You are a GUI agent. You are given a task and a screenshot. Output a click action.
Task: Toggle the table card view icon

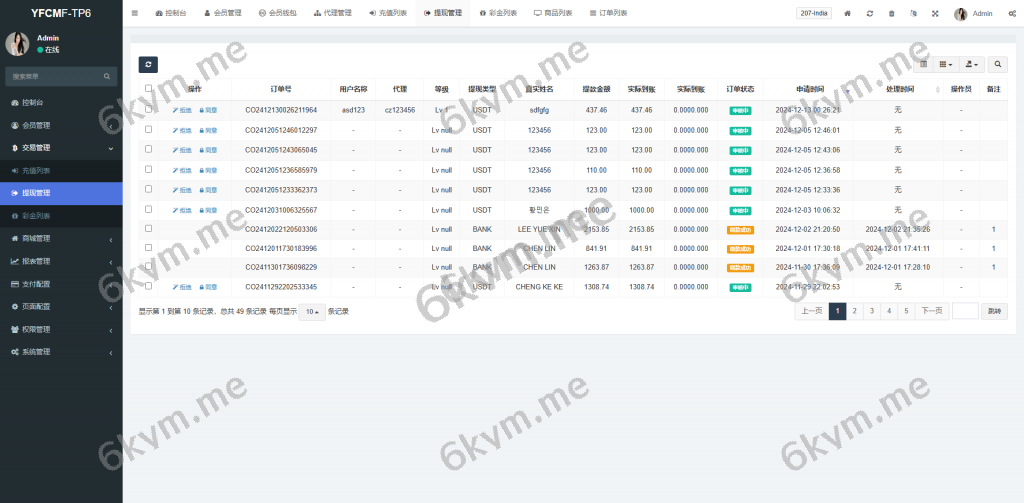pyautogui.click(x=923, y=64)
